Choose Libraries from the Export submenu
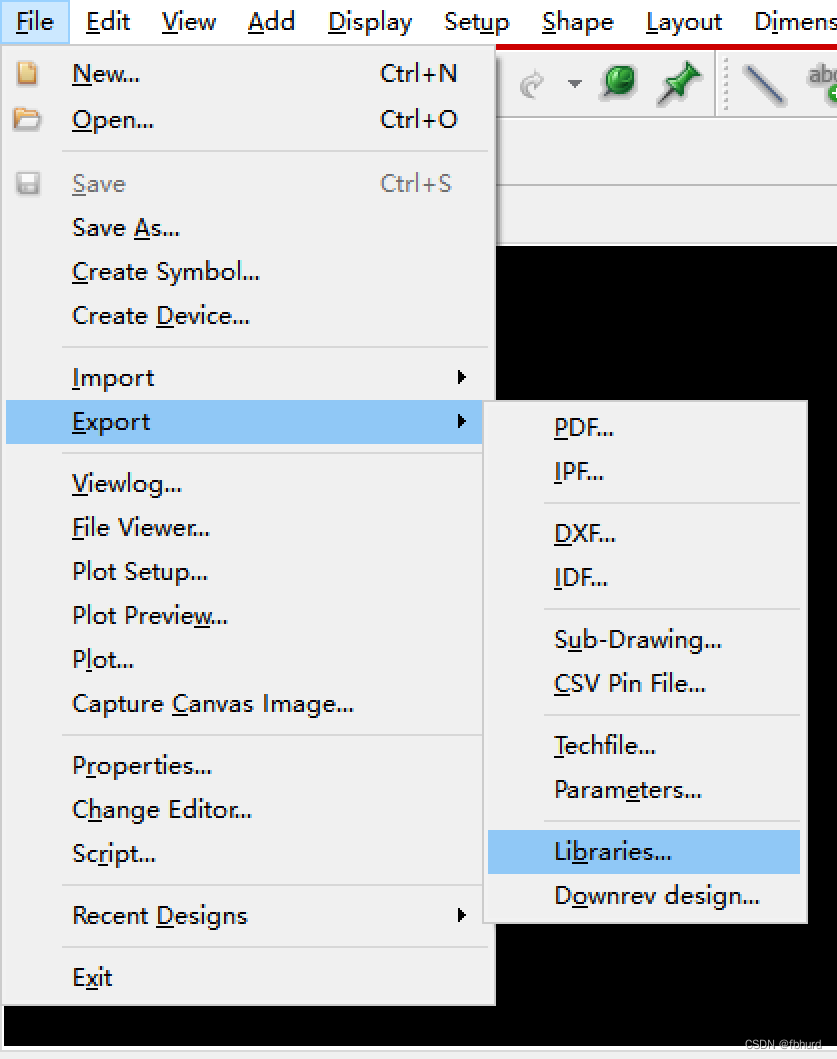 tap(612, 852)
